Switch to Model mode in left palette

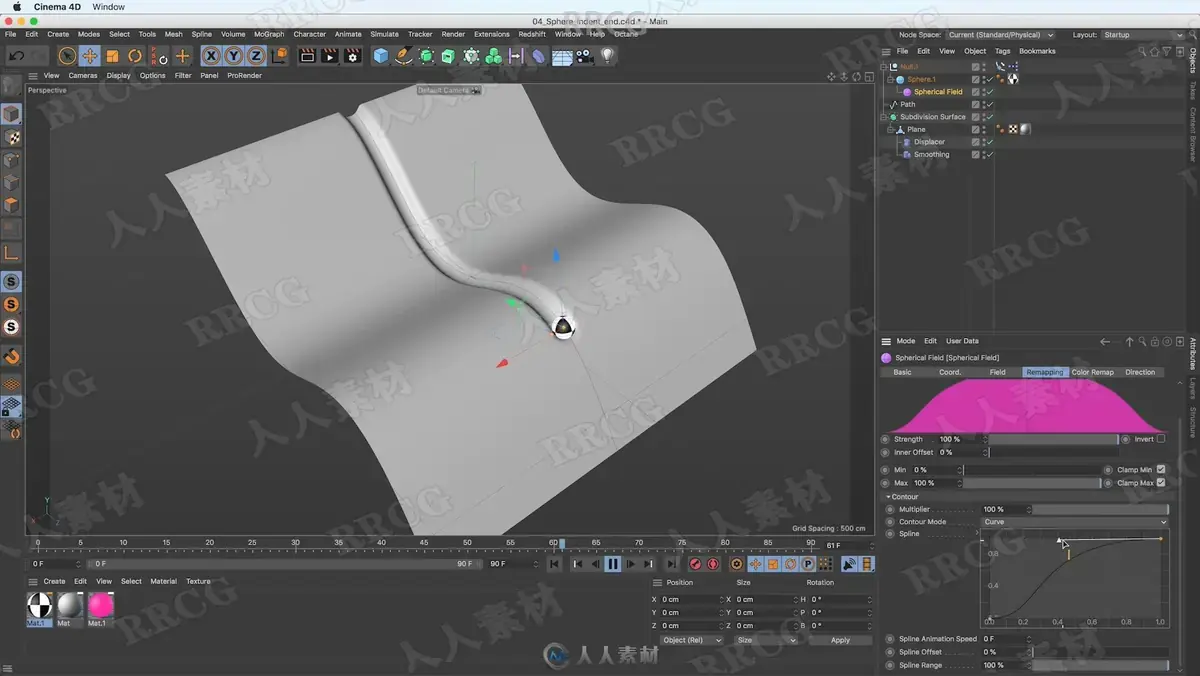(11, 115)
